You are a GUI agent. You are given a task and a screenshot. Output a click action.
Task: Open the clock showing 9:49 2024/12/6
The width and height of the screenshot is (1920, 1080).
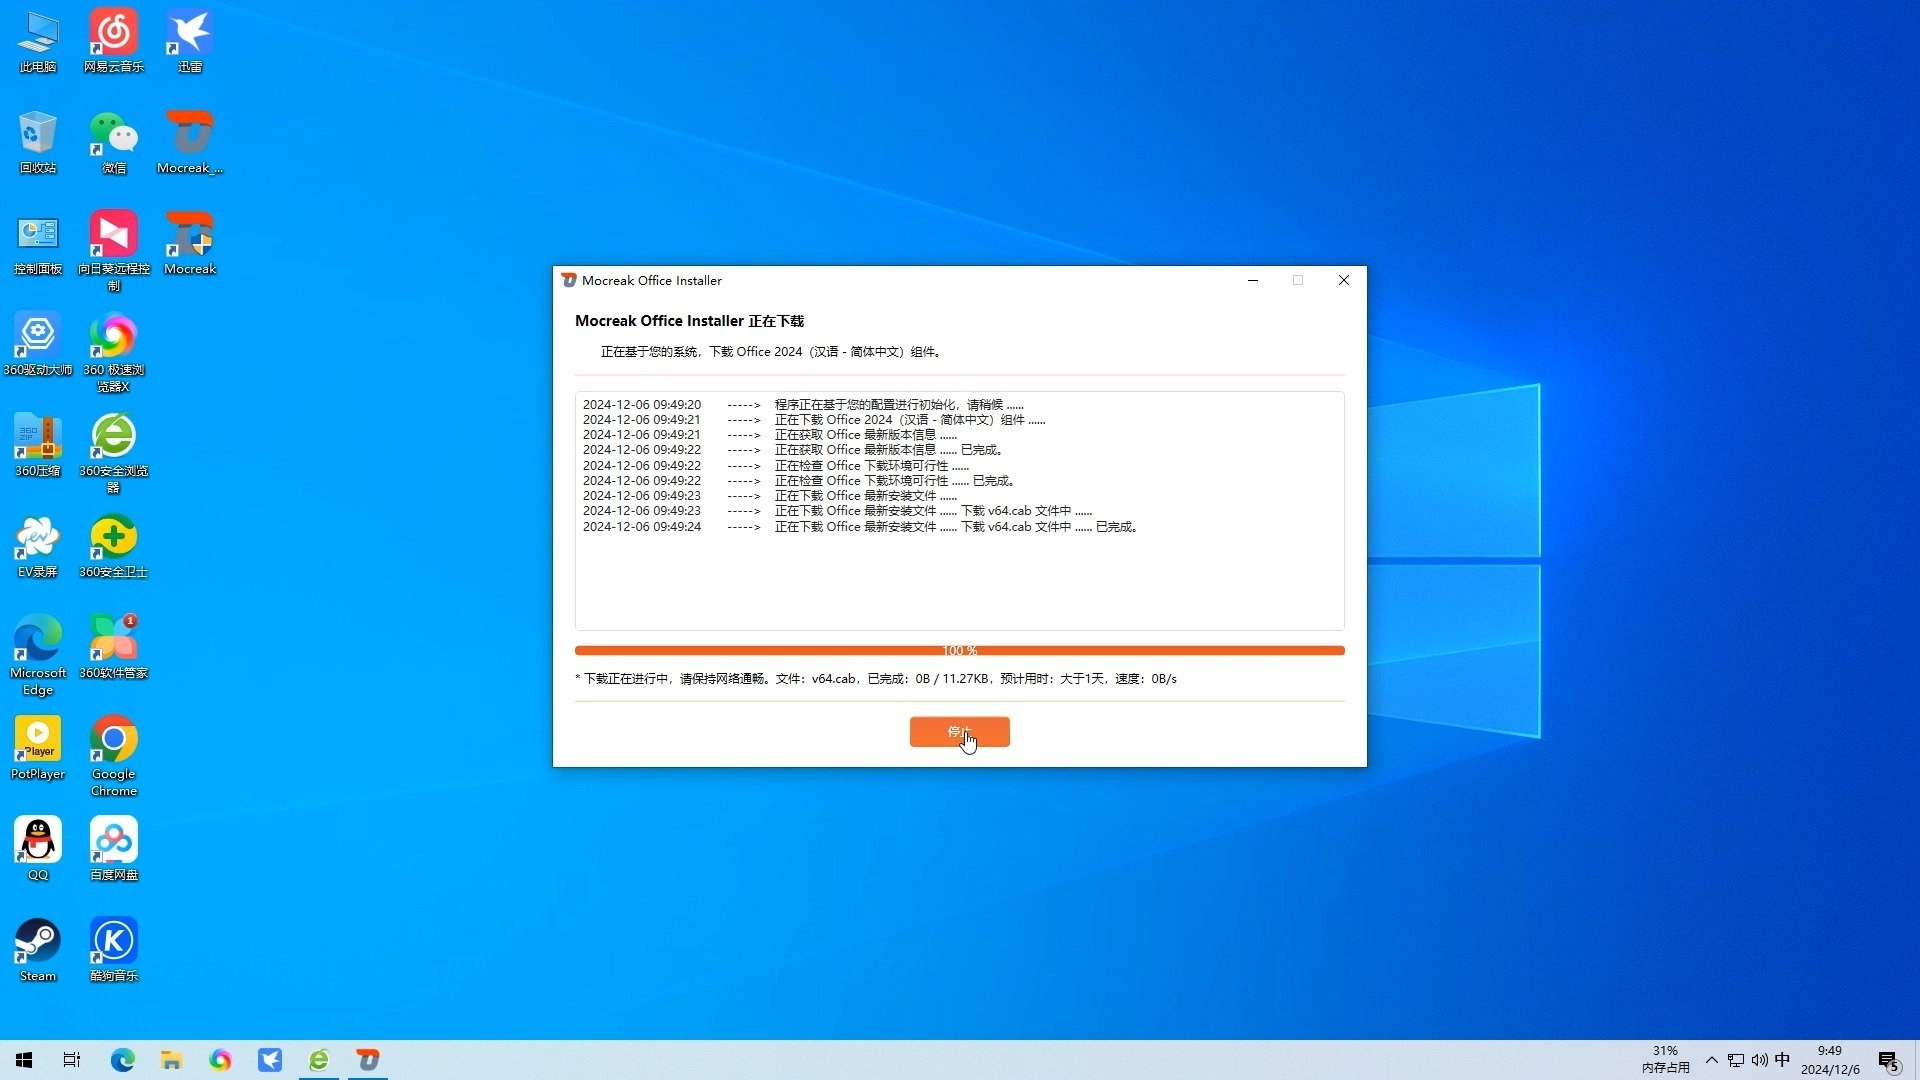(1830, 1060)
